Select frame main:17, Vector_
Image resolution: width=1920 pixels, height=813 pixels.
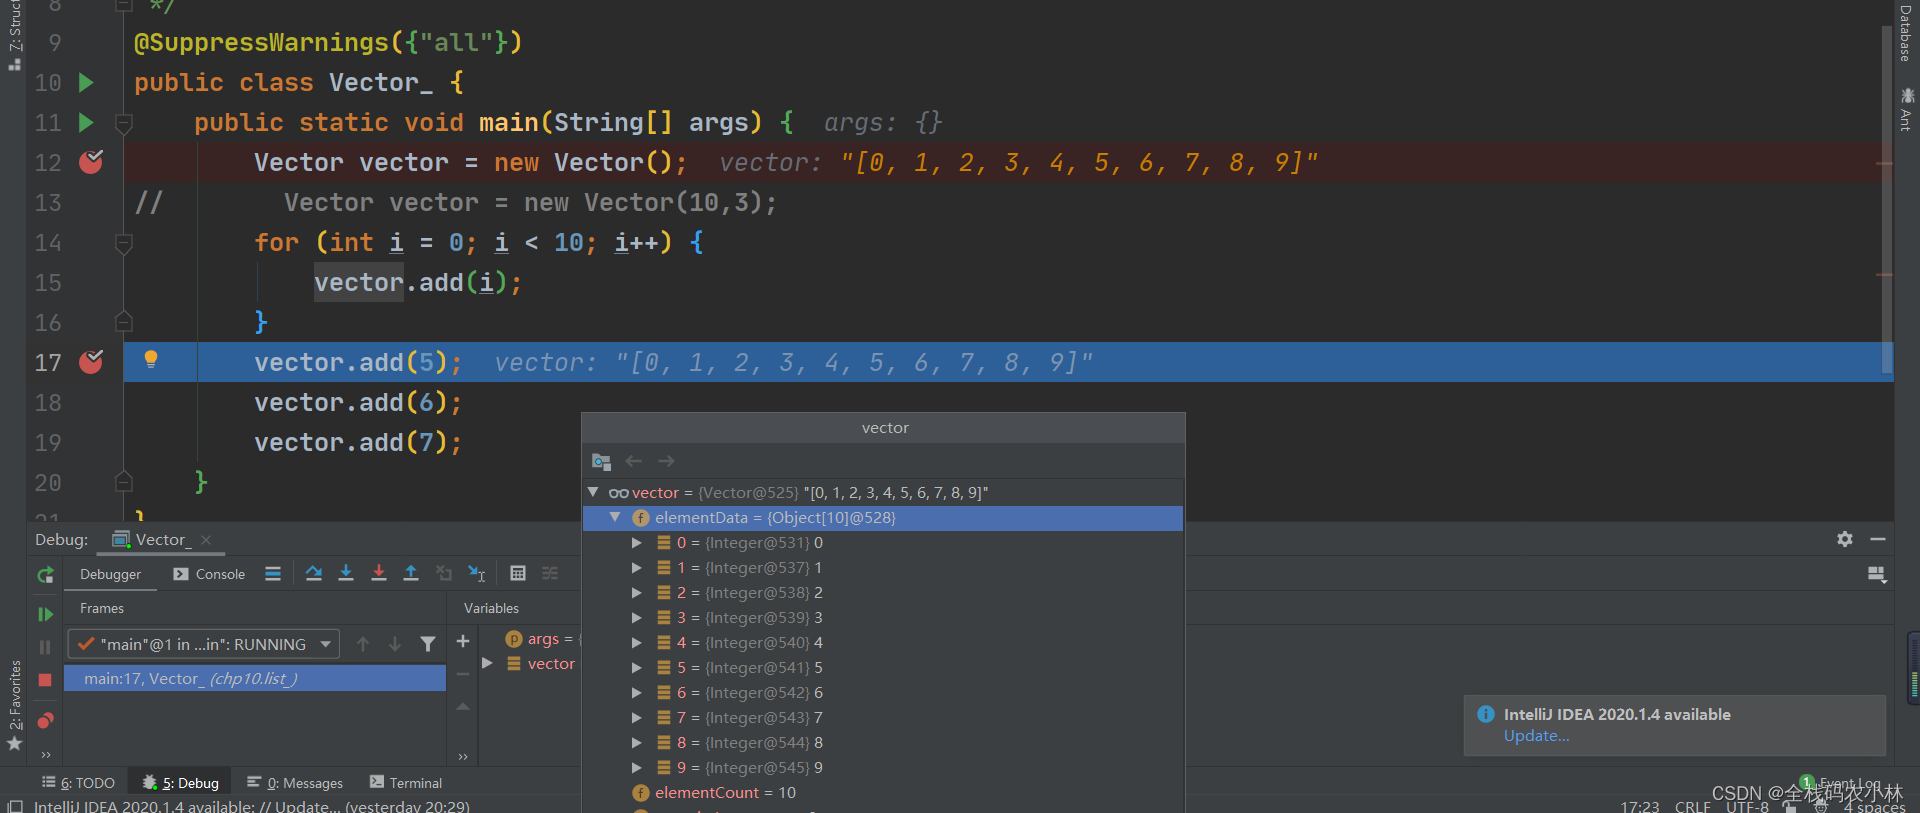click(x=255, y=678)
